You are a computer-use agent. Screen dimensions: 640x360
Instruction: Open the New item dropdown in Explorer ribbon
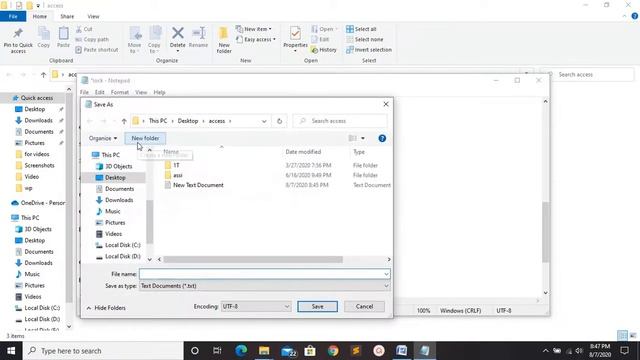tap(253, 29)
